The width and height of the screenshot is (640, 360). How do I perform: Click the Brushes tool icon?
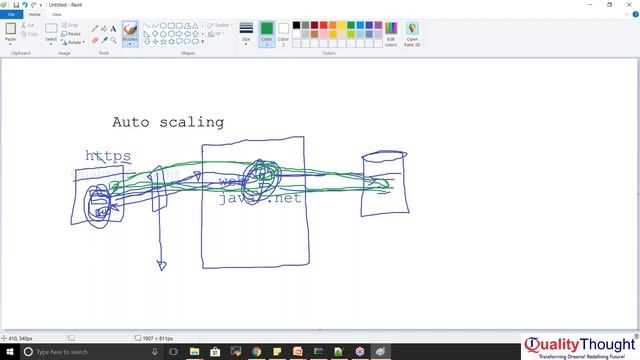(130, 29)
